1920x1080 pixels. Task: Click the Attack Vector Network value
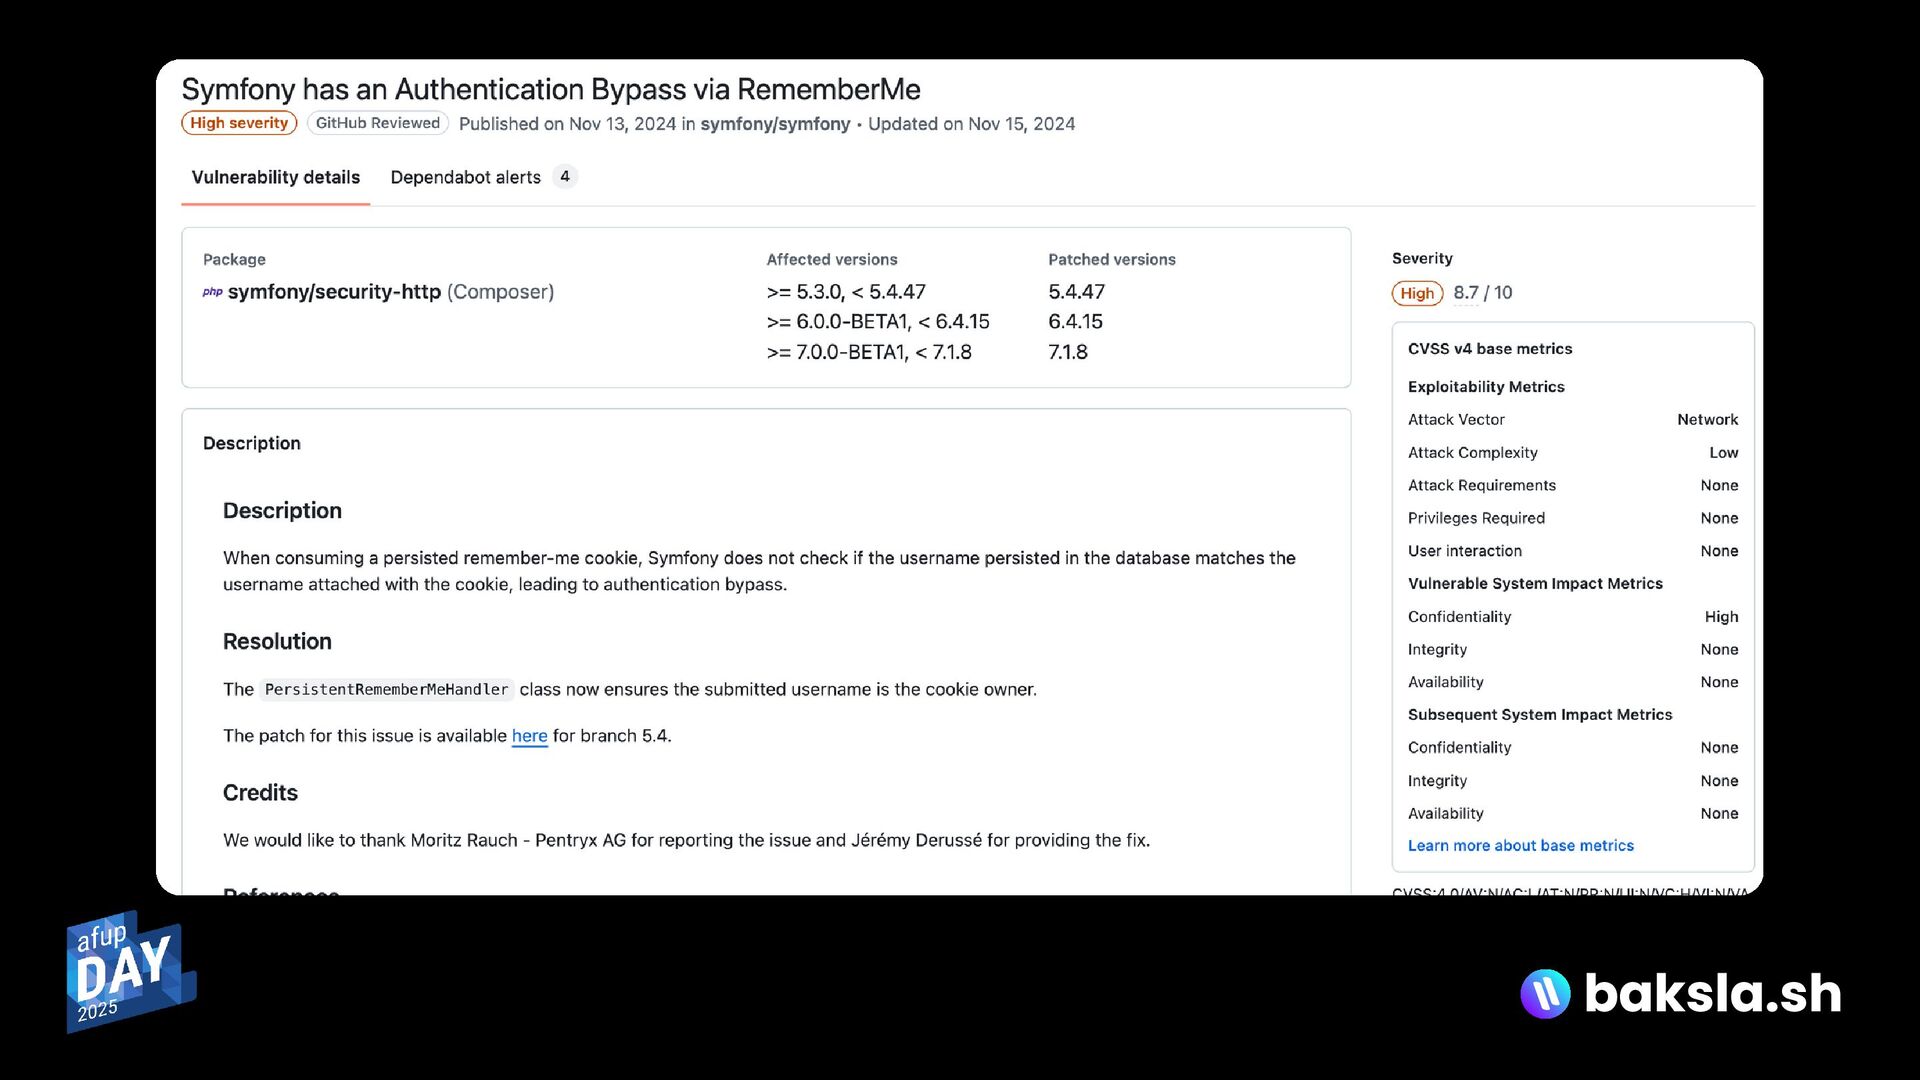click(x=1707, y=420)
